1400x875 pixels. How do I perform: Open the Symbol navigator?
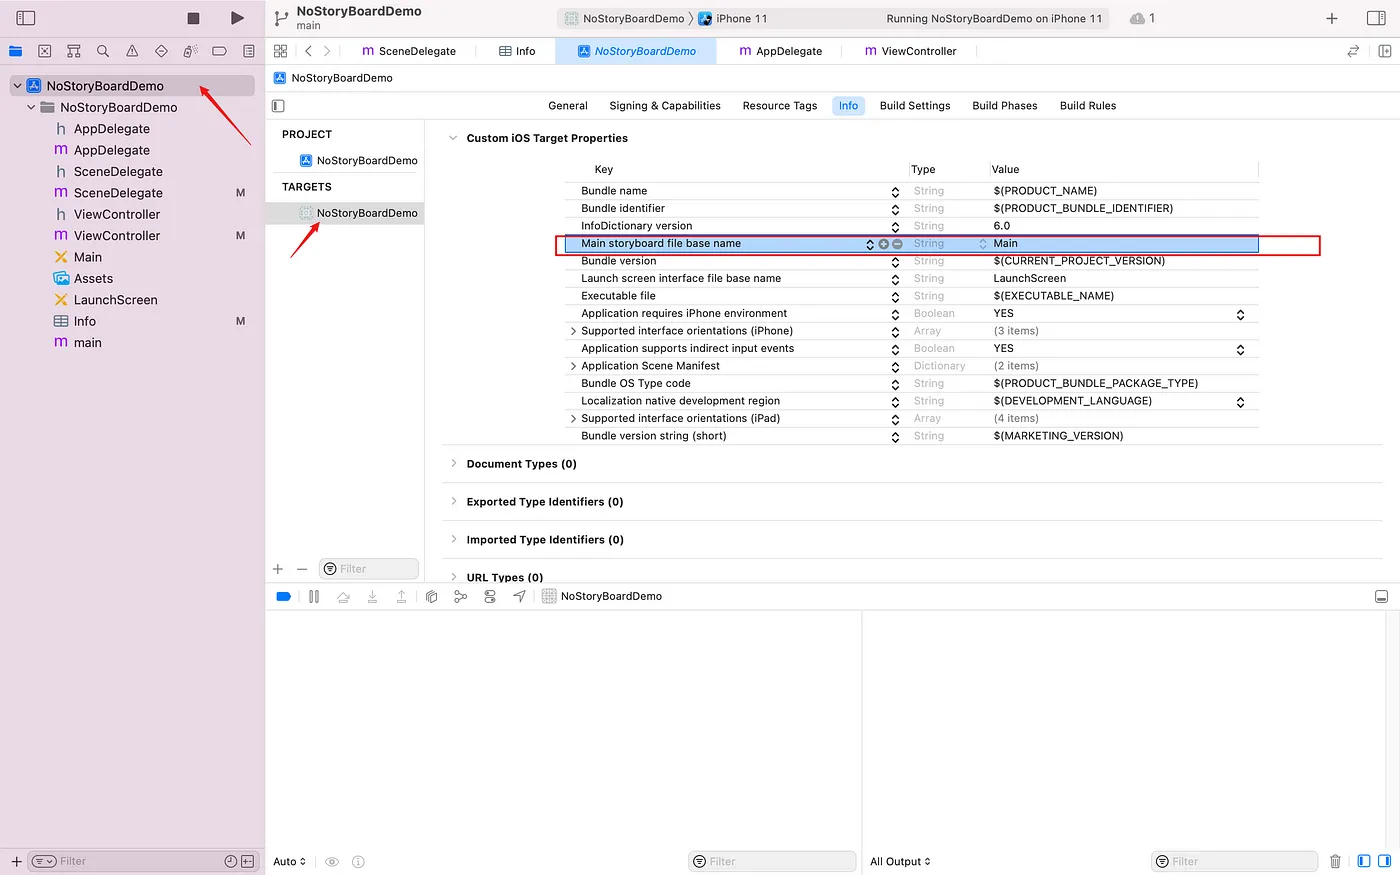coord(74,51)
